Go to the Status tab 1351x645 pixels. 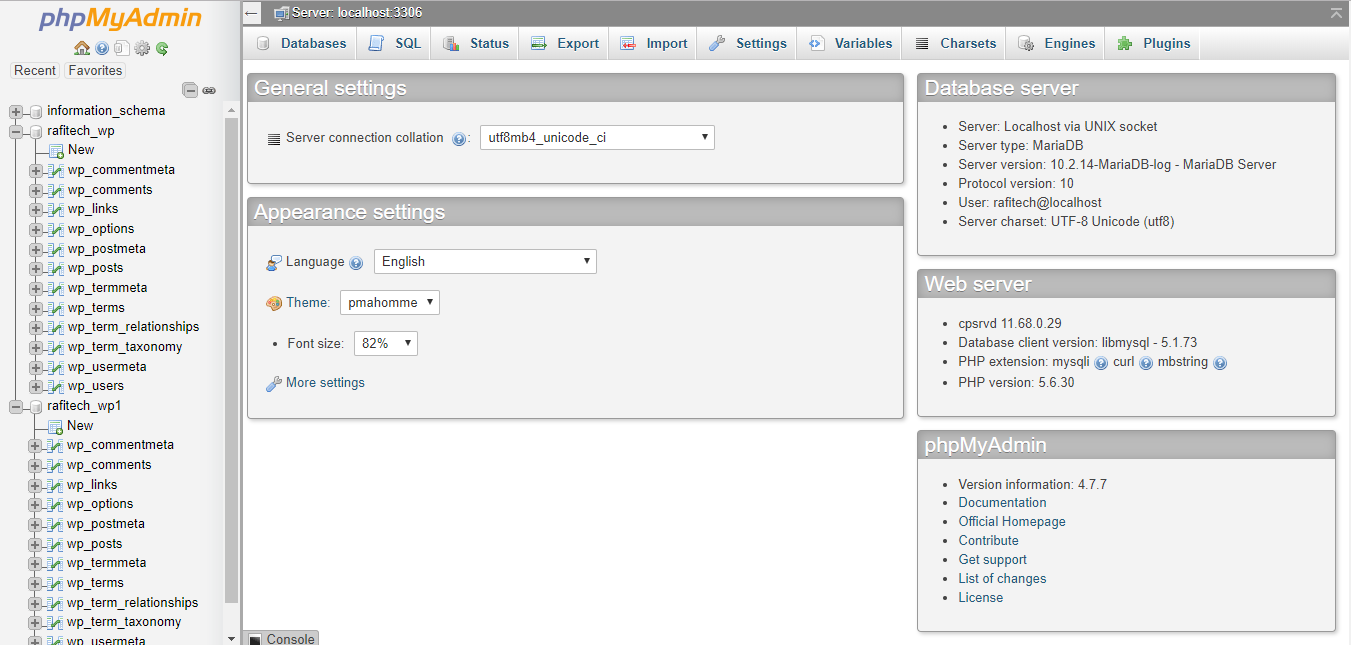[x=475, y=43]
